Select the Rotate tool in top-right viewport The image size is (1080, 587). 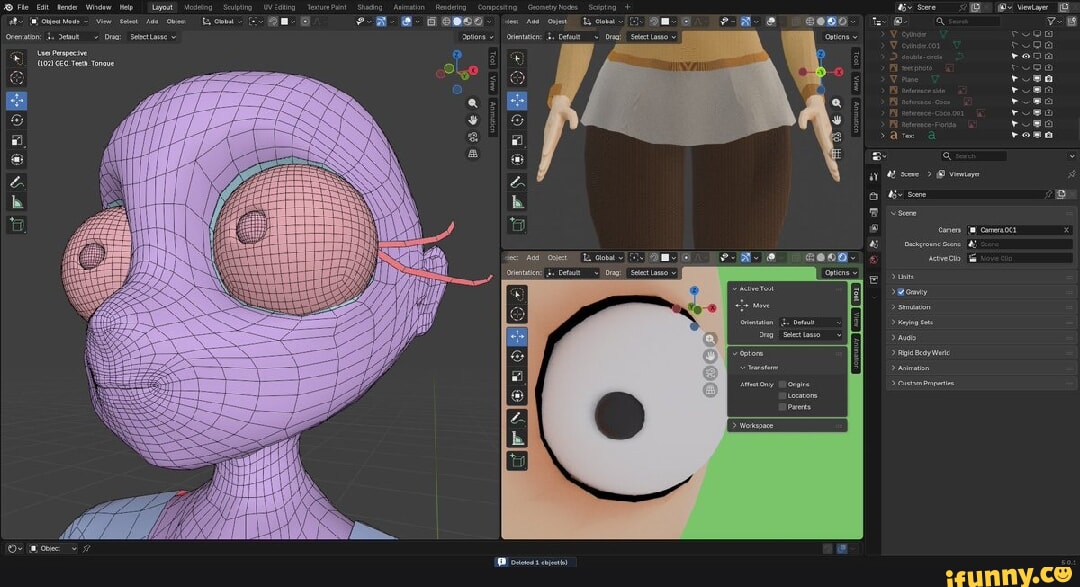(x=517, y=121)
